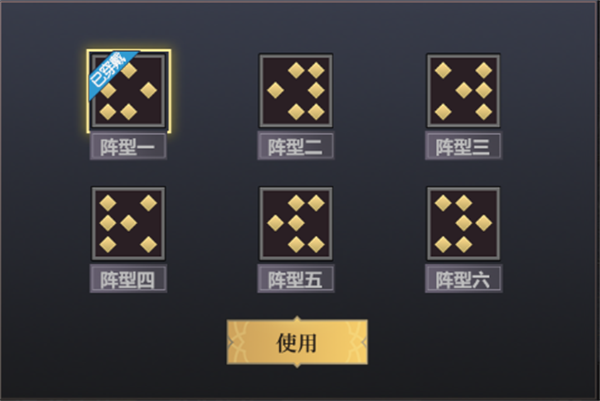Select the 阵型一 formation pattern tile

pos(129,91)
